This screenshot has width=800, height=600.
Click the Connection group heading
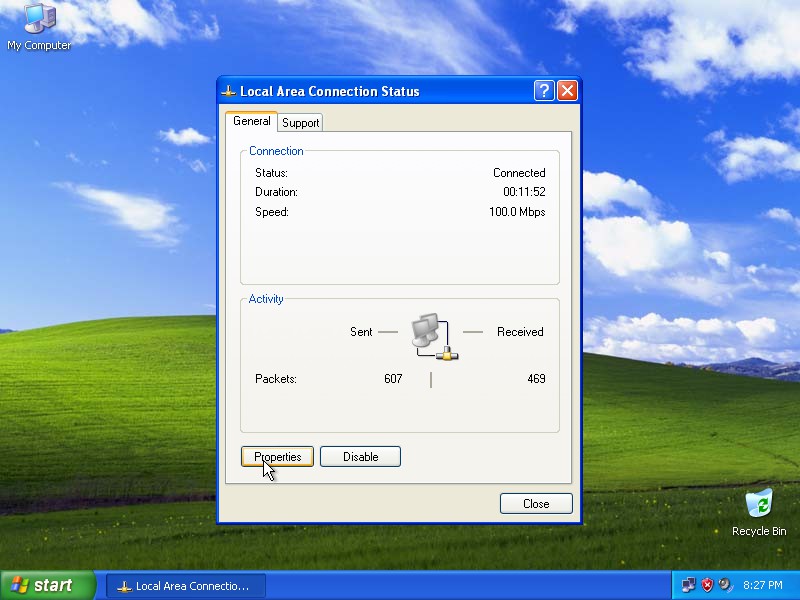pos(276,151)
